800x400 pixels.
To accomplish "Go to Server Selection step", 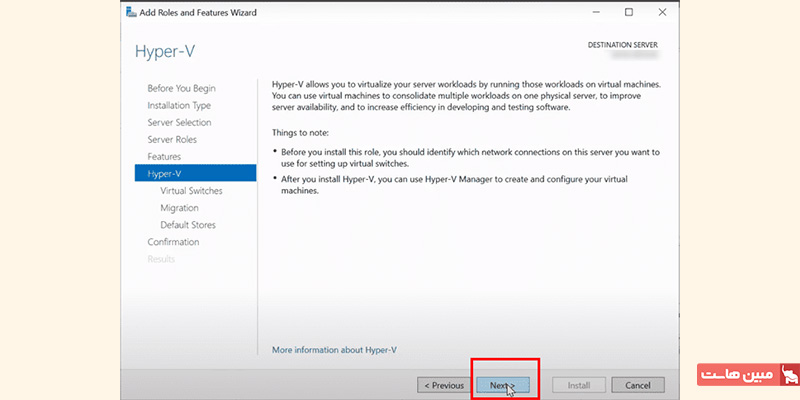I will tap(179, 122).
